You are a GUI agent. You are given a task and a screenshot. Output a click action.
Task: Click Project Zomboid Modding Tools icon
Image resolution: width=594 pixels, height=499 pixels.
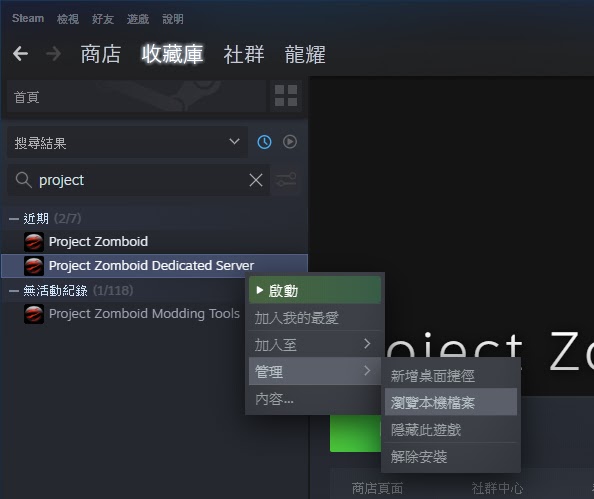point(34,314)
